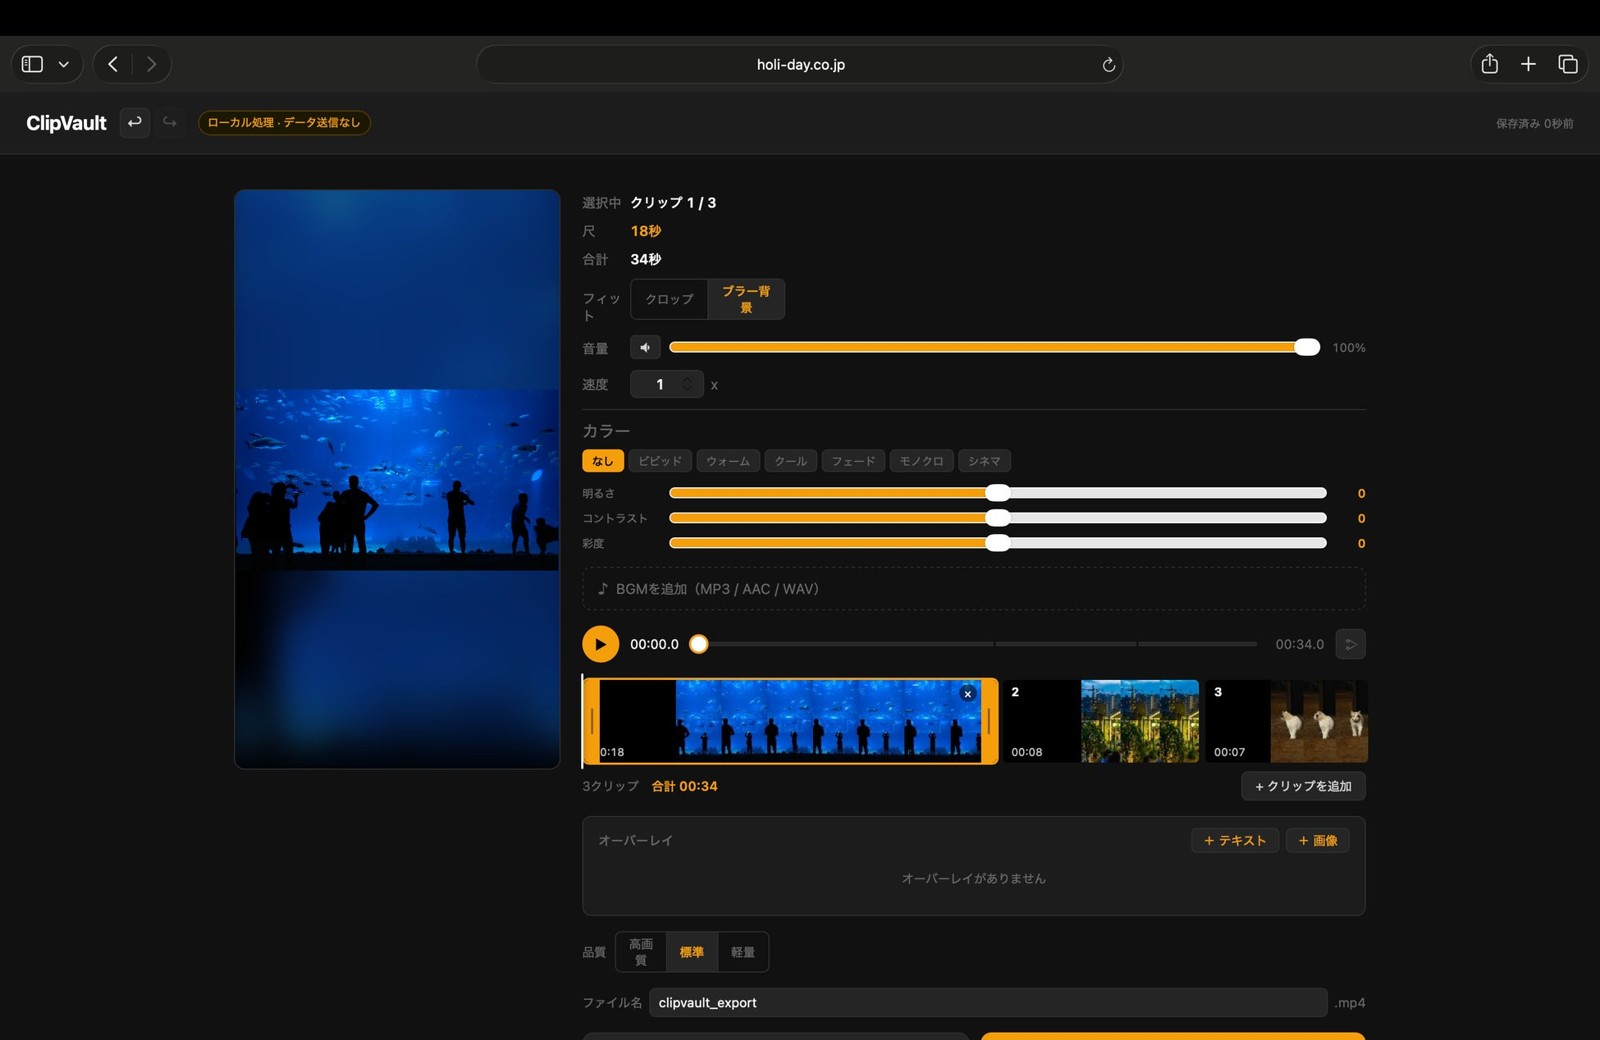Open a new tab with plus icon
1600x1040 pixels.
[x=1528, y=64]
